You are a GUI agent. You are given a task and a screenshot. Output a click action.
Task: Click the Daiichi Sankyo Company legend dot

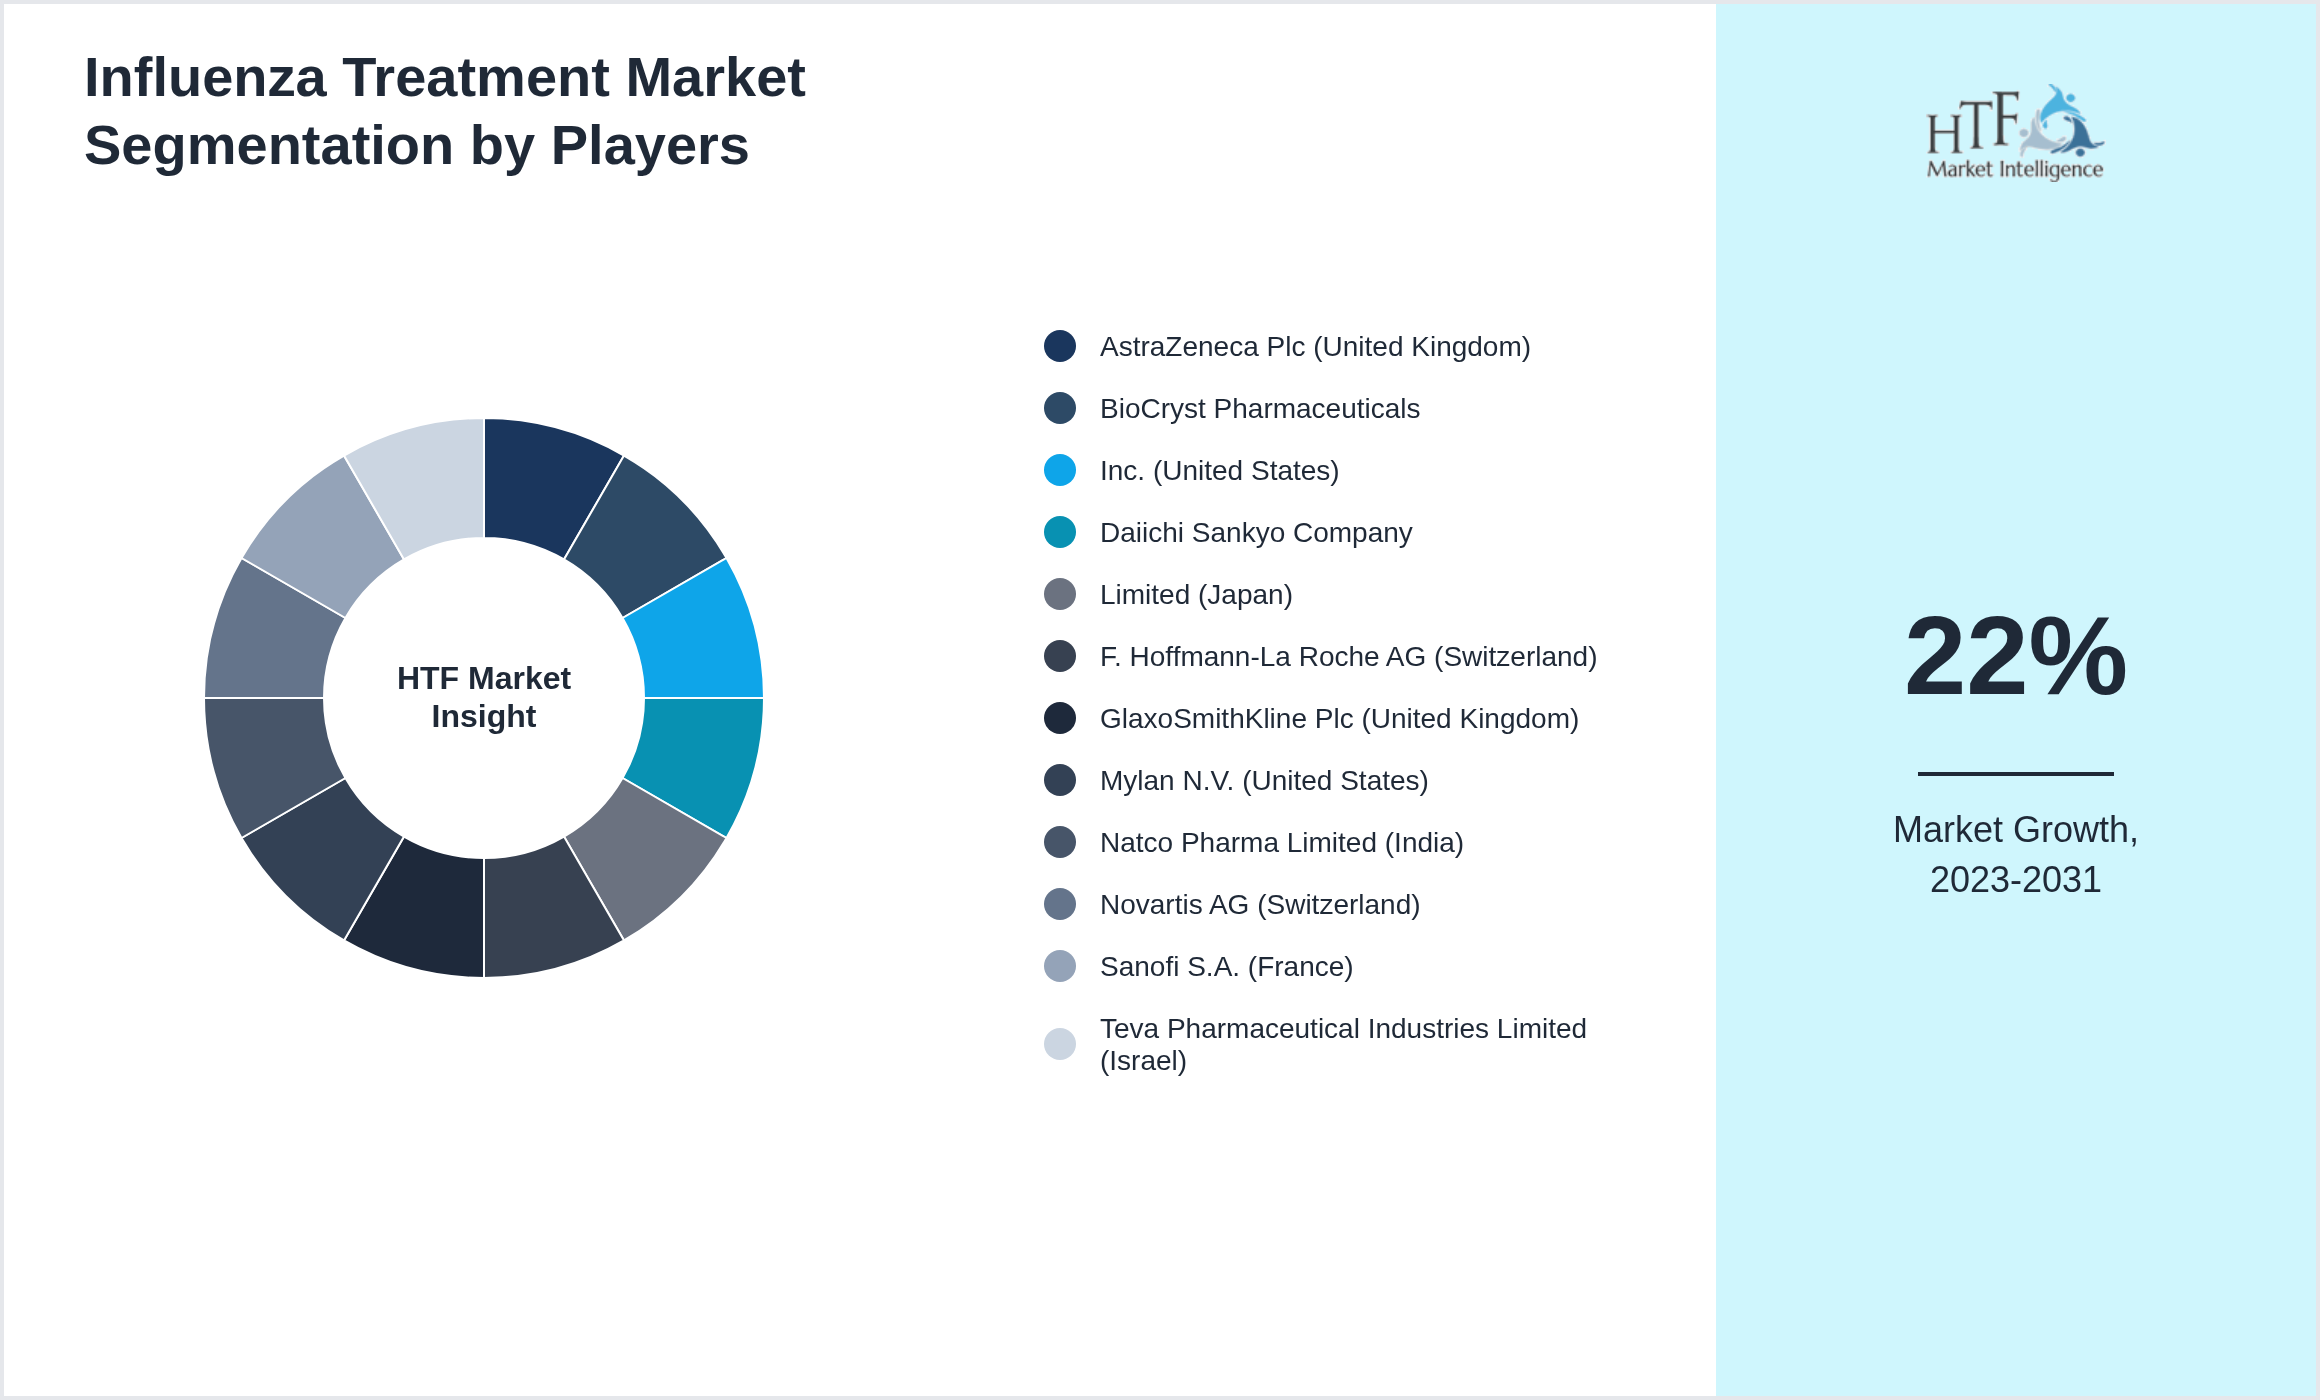(1060, 532)
